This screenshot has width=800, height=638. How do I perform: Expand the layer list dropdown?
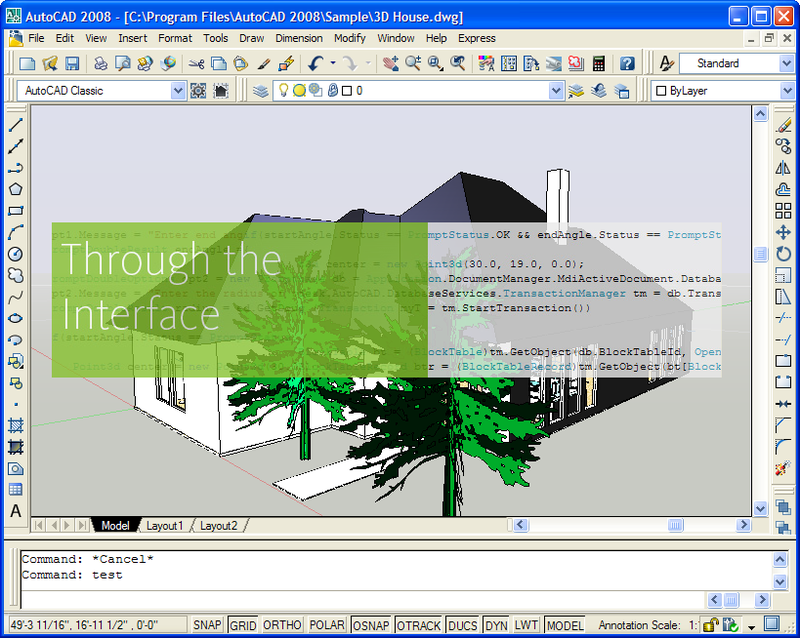pyautogui.click(x=551, y=90)
